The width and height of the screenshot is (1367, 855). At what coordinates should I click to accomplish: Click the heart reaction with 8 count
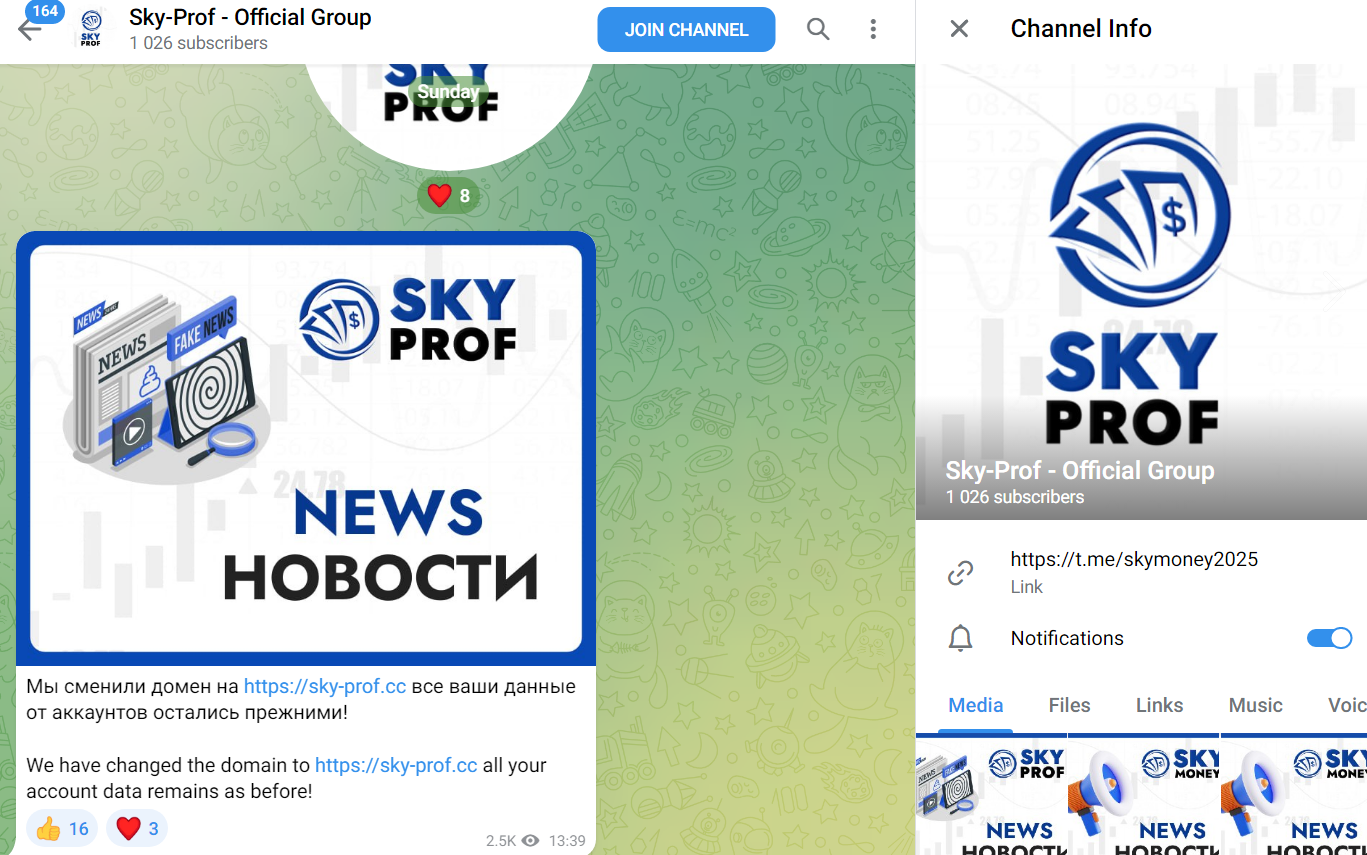pos(448,195)
